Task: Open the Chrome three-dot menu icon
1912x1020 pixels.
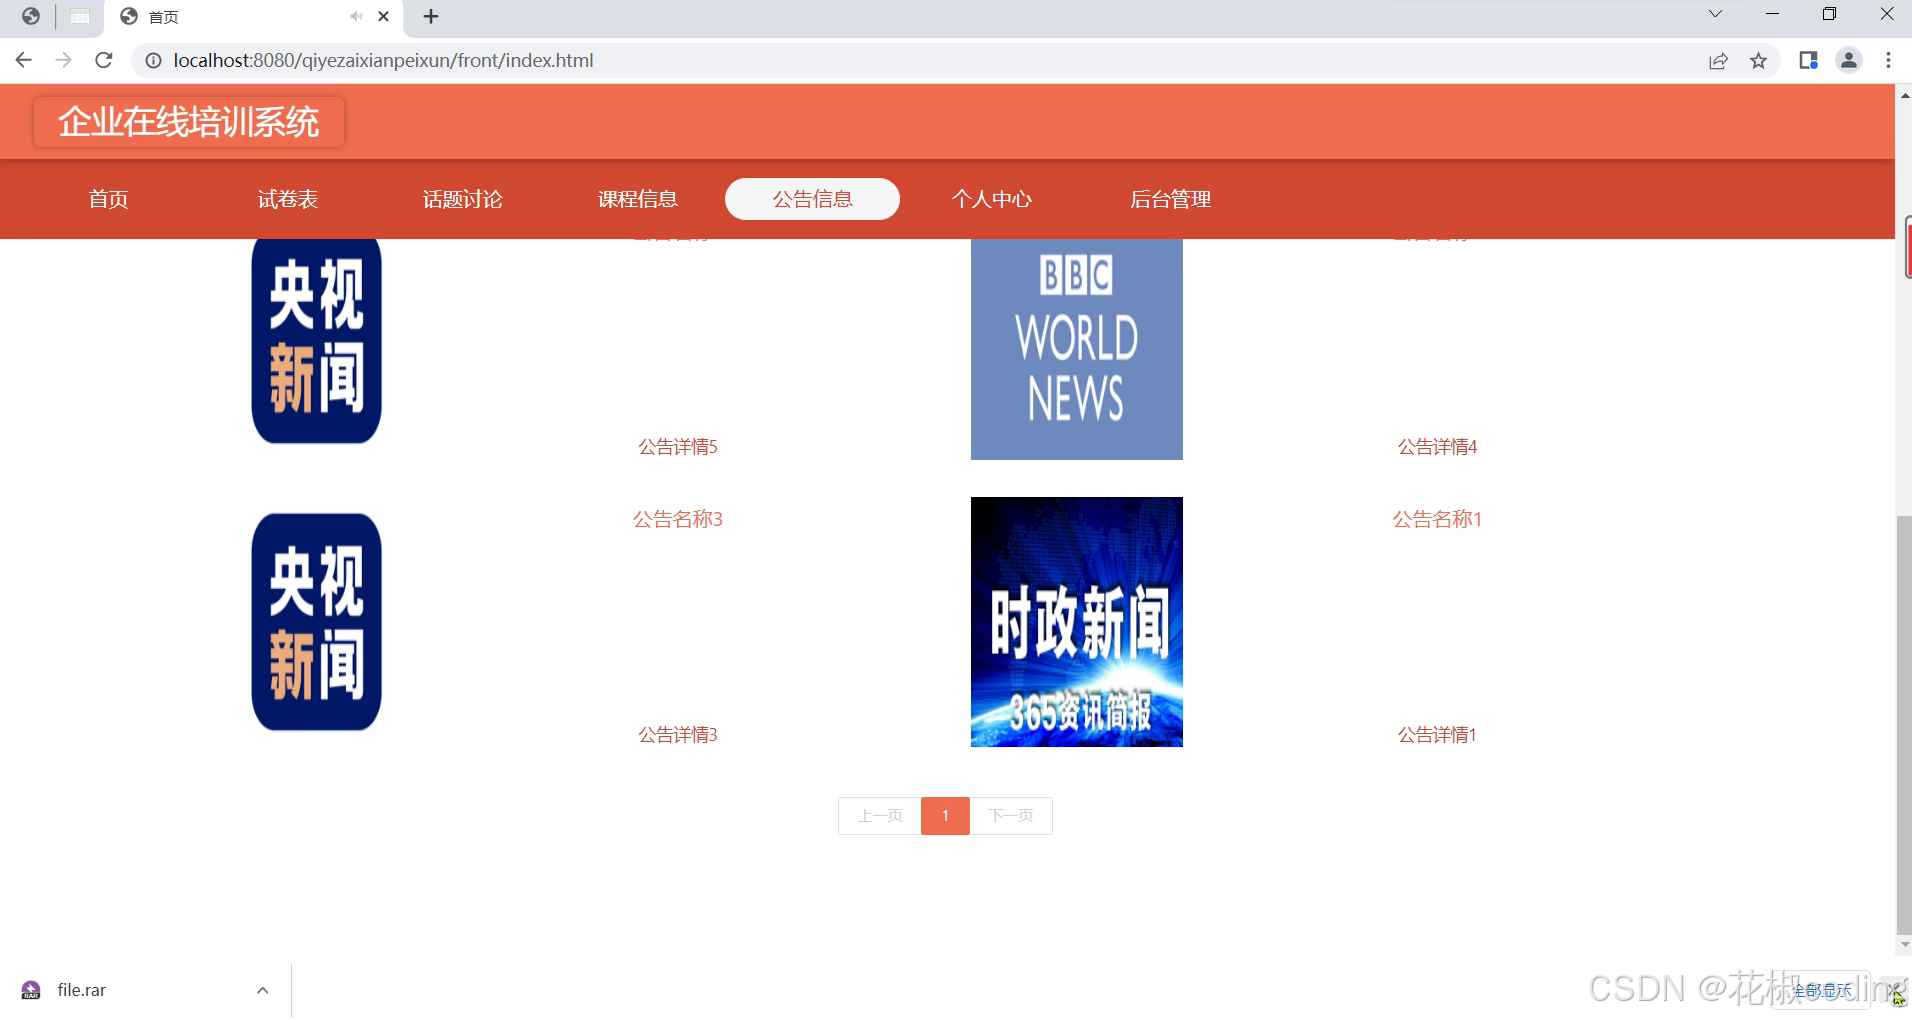Action: (x=1888, y=60)
